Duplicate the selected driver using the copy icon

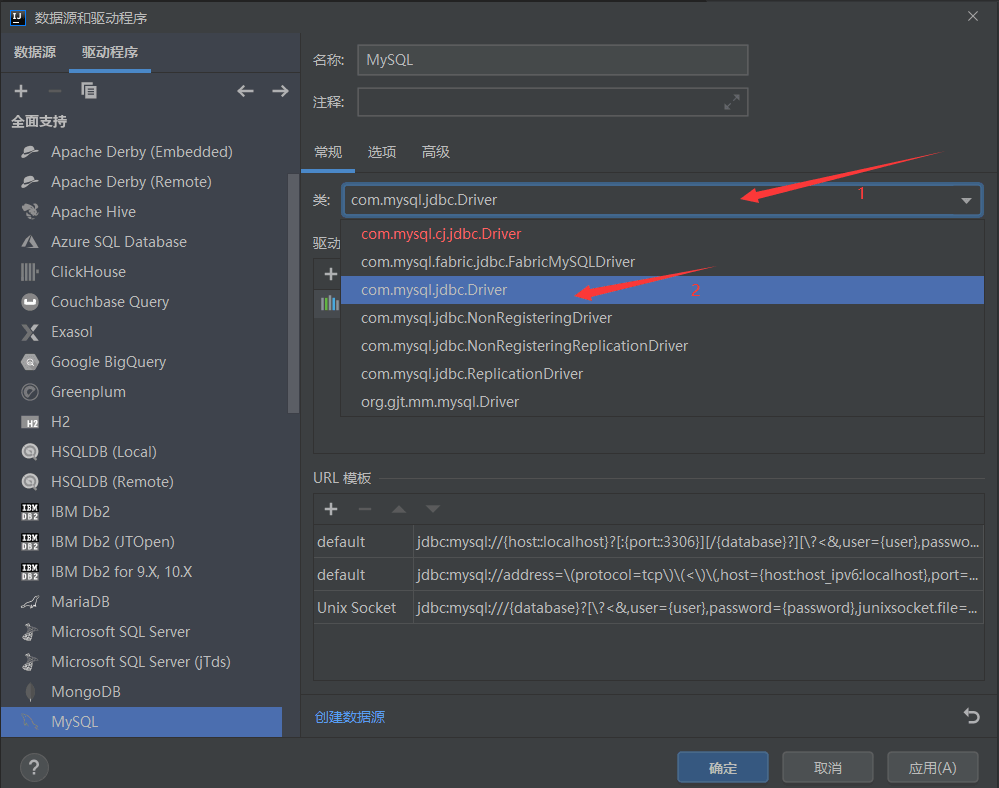[x=89, y=90]
